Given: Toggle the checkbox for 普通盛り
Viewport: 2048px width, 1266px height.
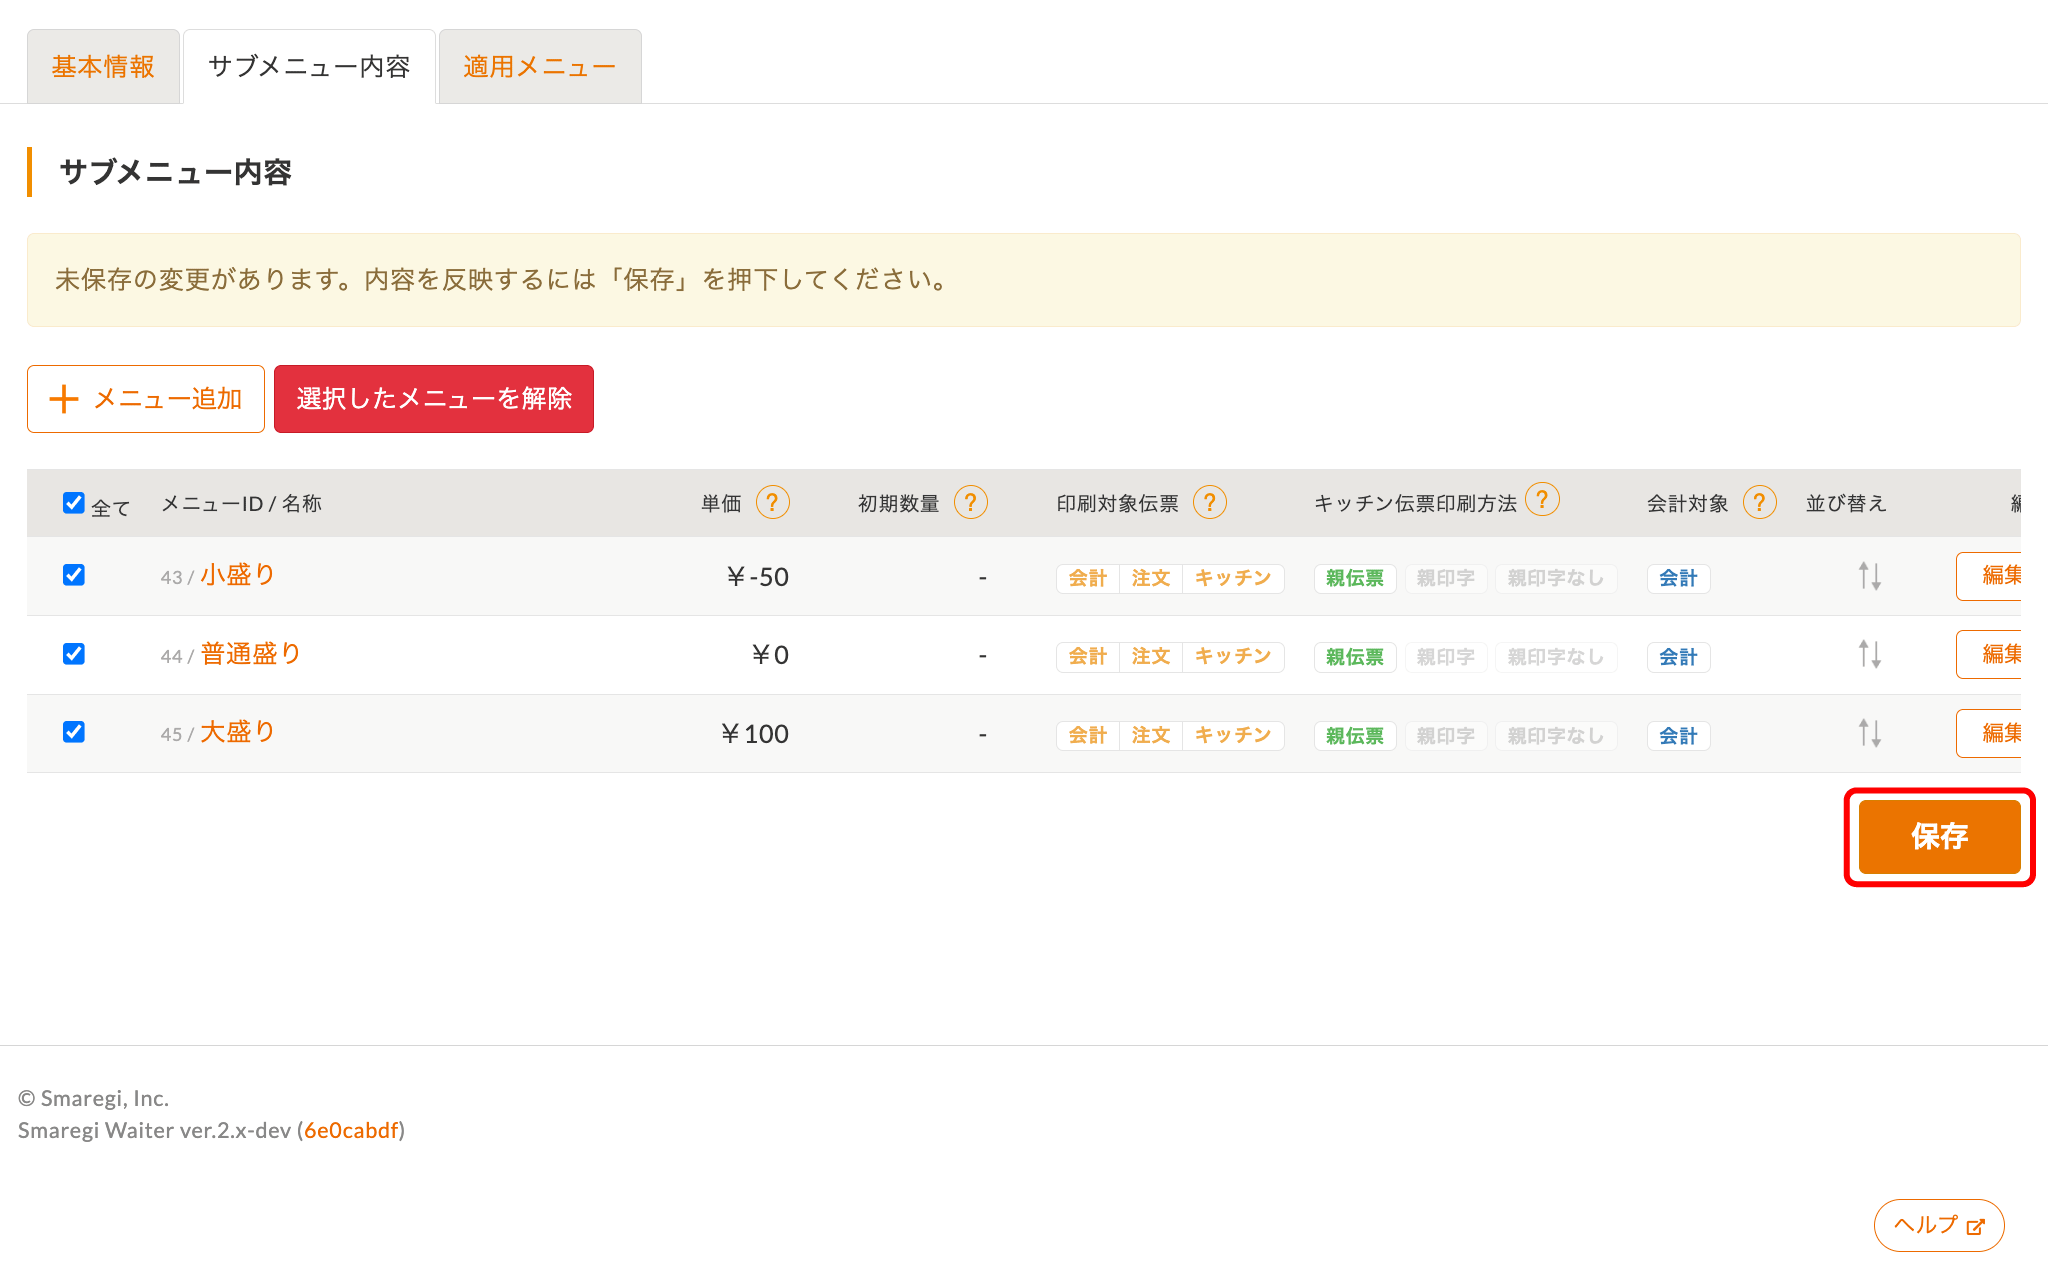Looking at the screenshot, I should click(73, 654).
